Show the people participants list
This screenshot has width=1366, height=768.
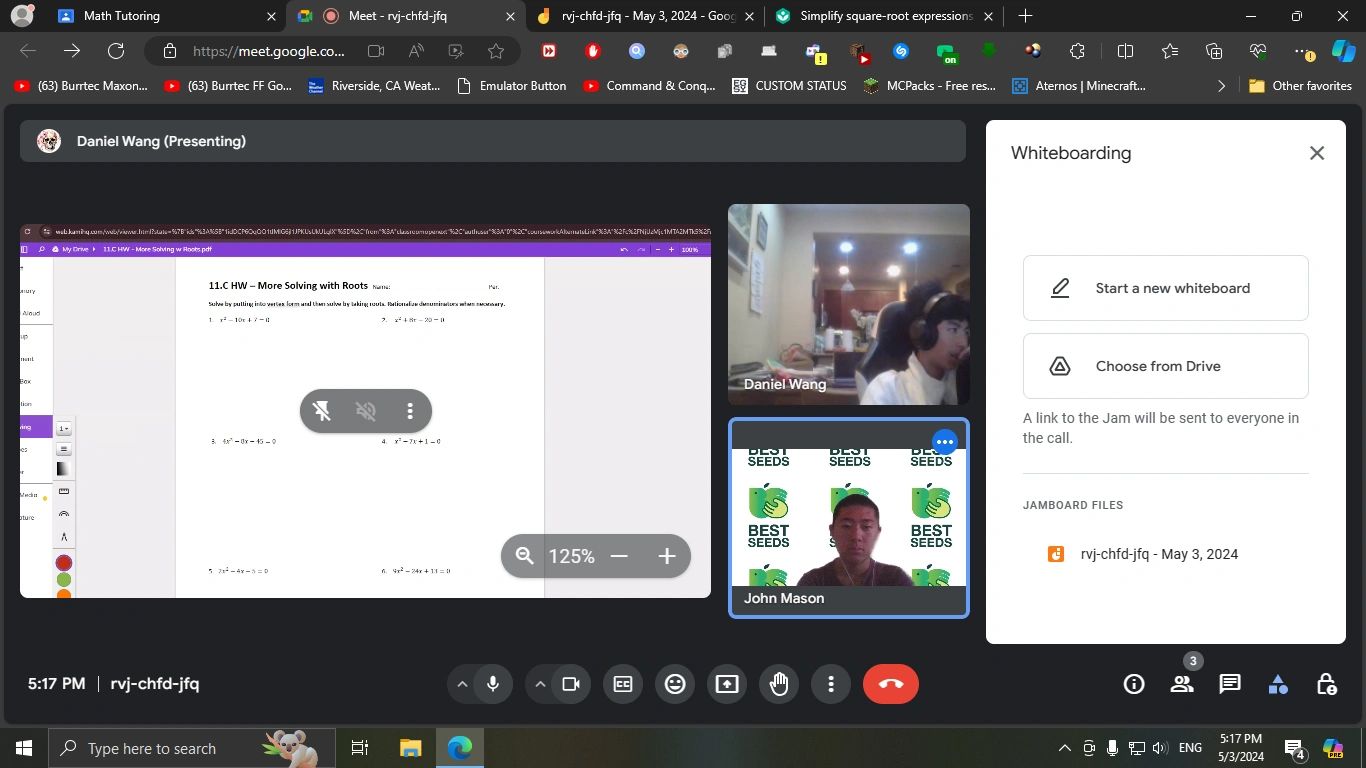point(1182,684)
